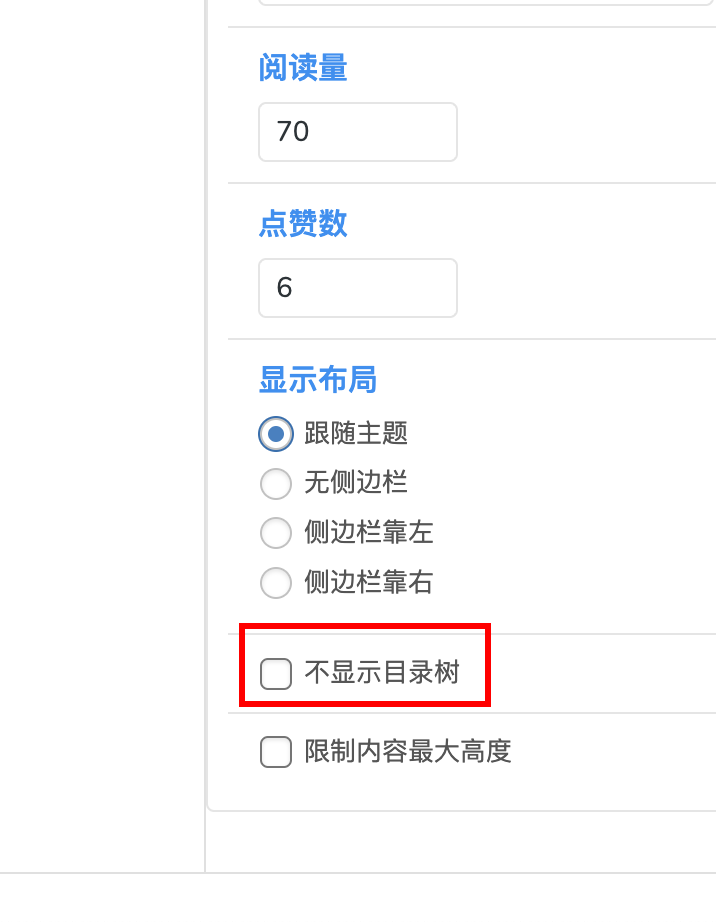Select the 跟随主题 radio button
This screenshot has height=922, width=716.
click(x=276, y=434)
